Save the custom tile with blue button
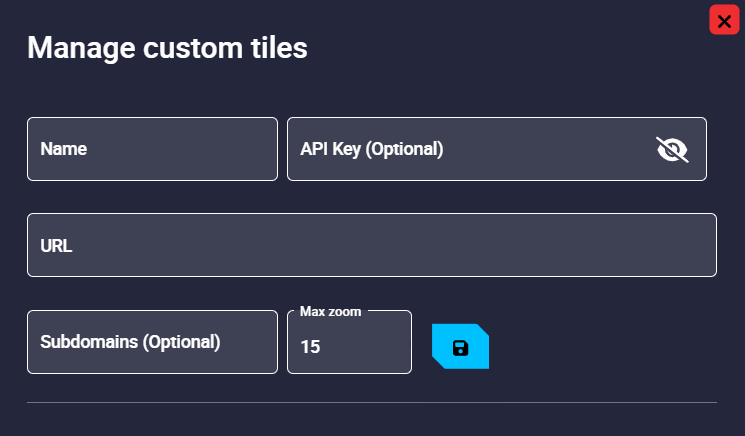Viewport: 745px width, 436px height. click(460, 348)
